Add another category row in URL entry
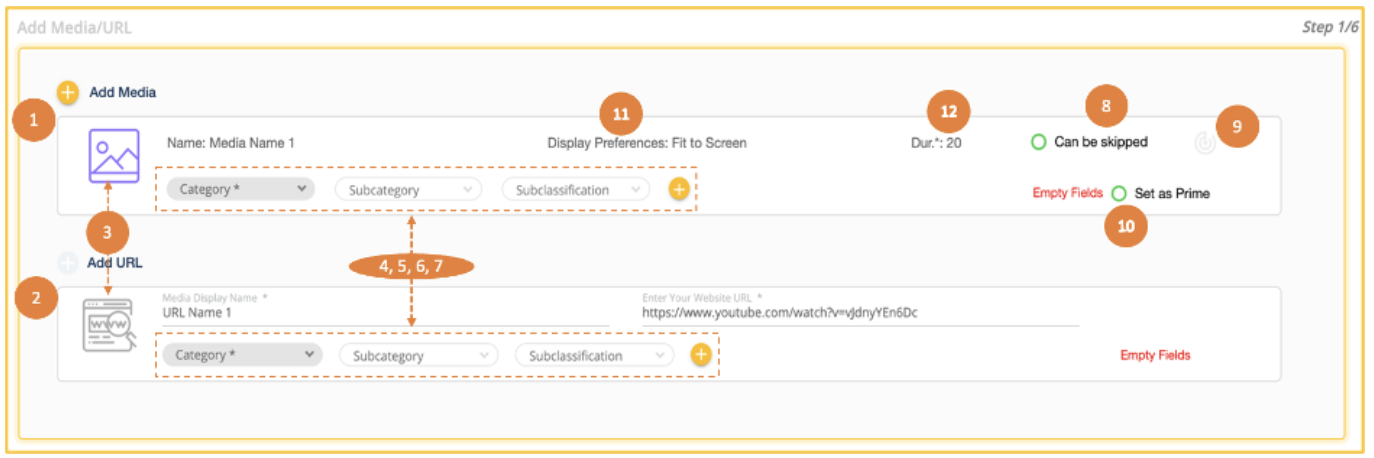The height and width of the screenshot is (458, 1374). [x=700, y=355]
